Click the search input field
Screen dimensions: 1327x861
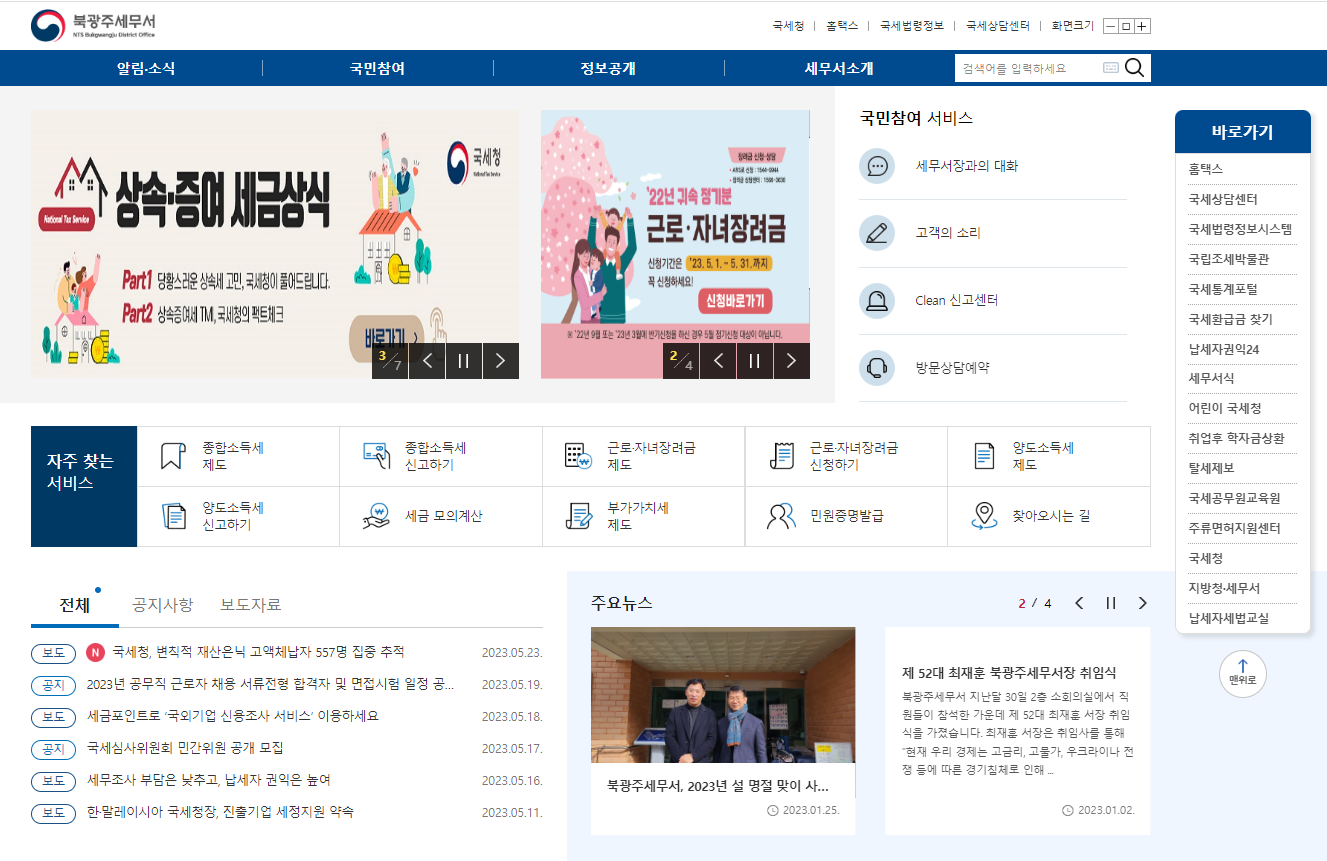[x=1028, y=68]
